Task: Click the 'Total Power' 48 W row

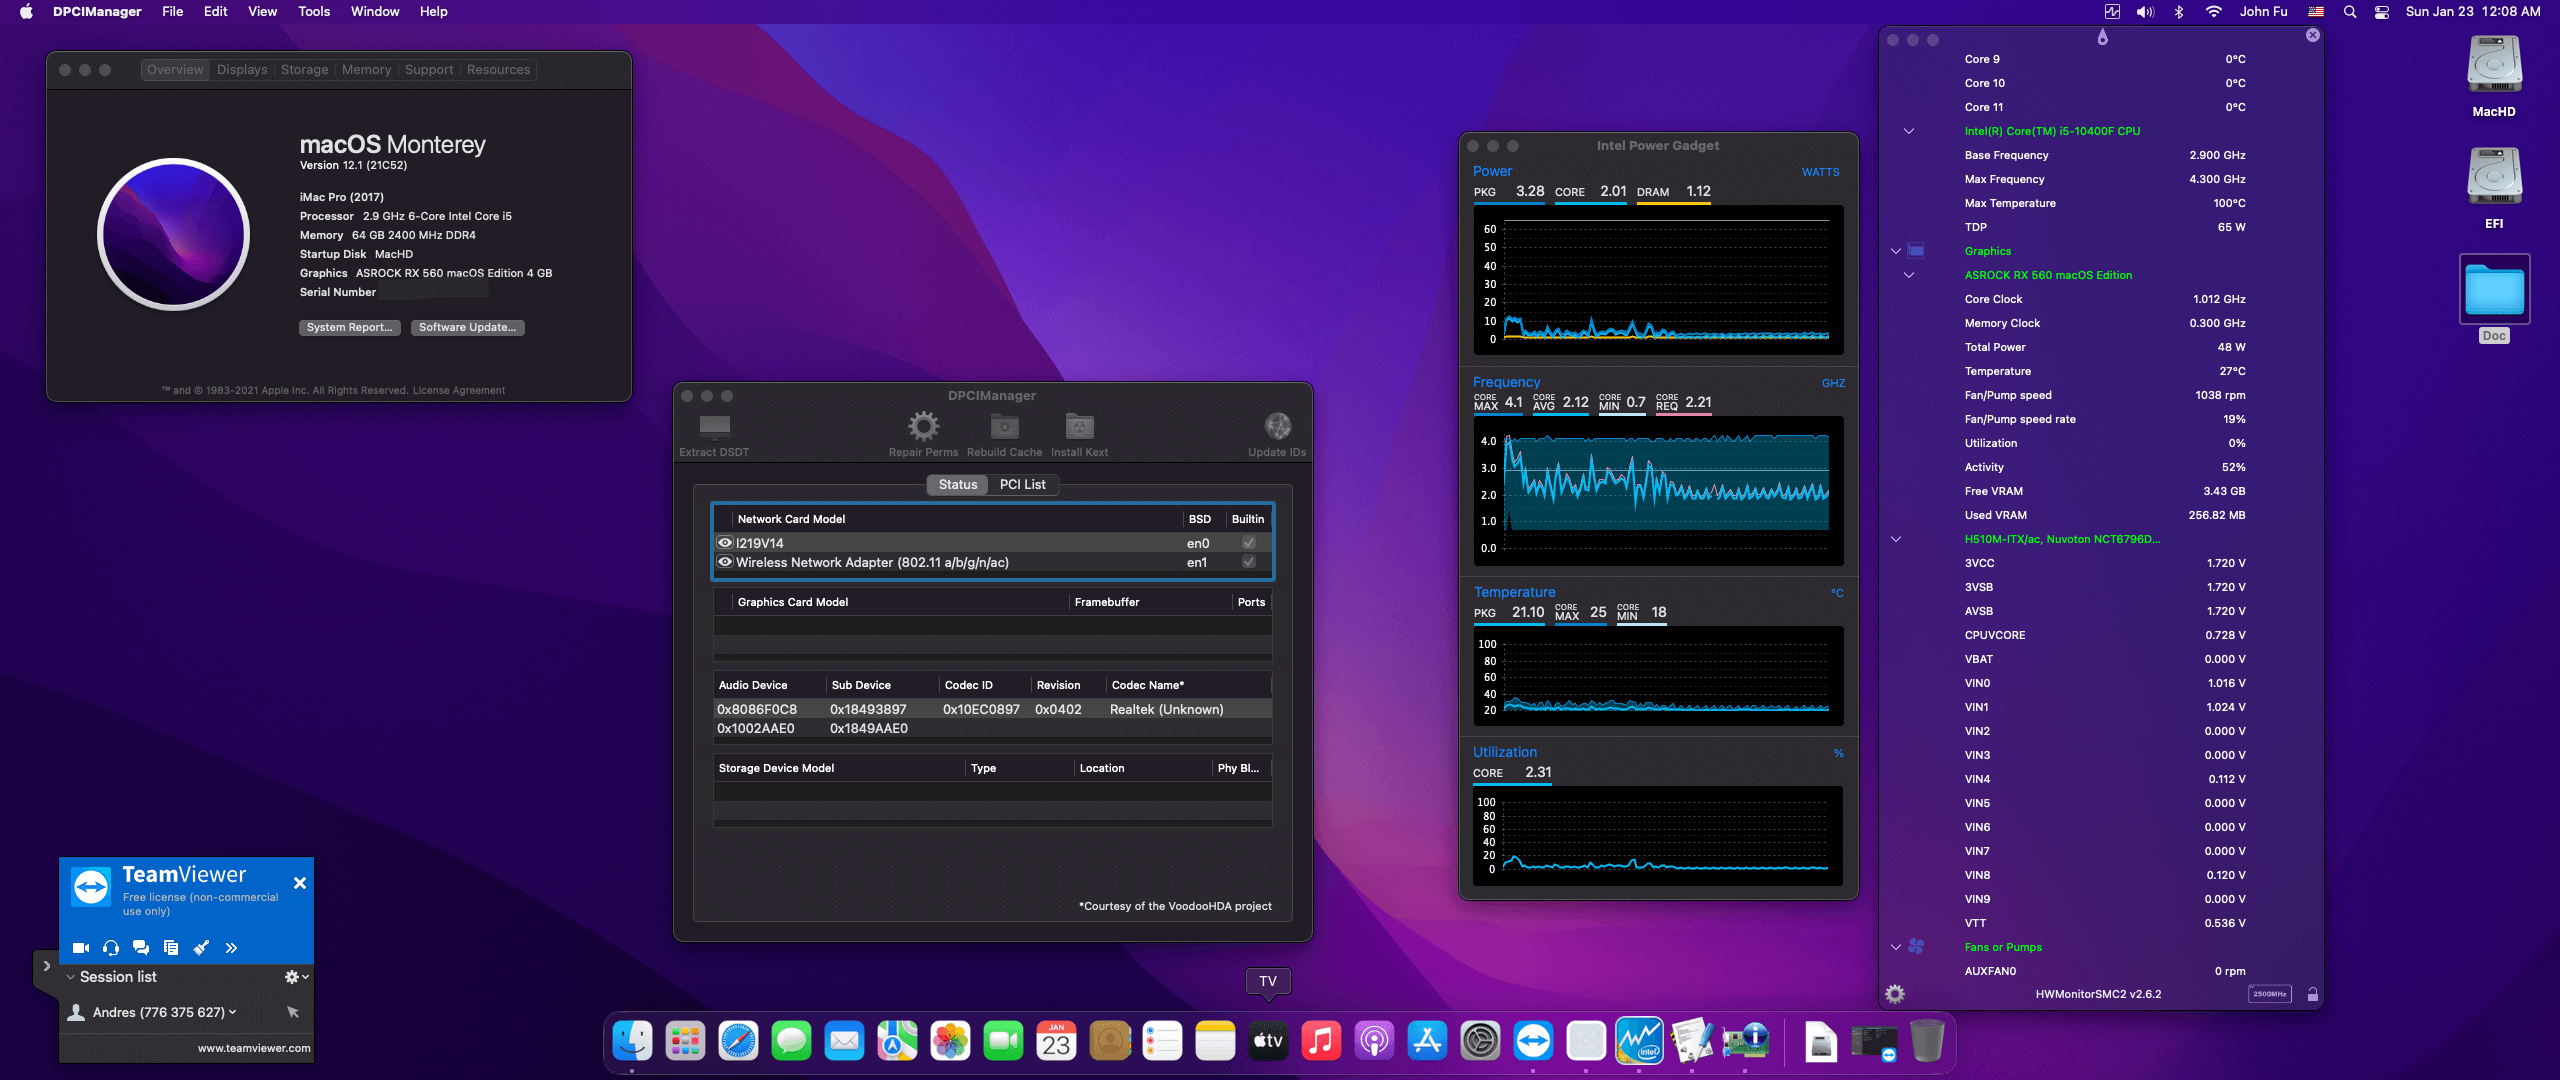Action: click(2104, 347)
